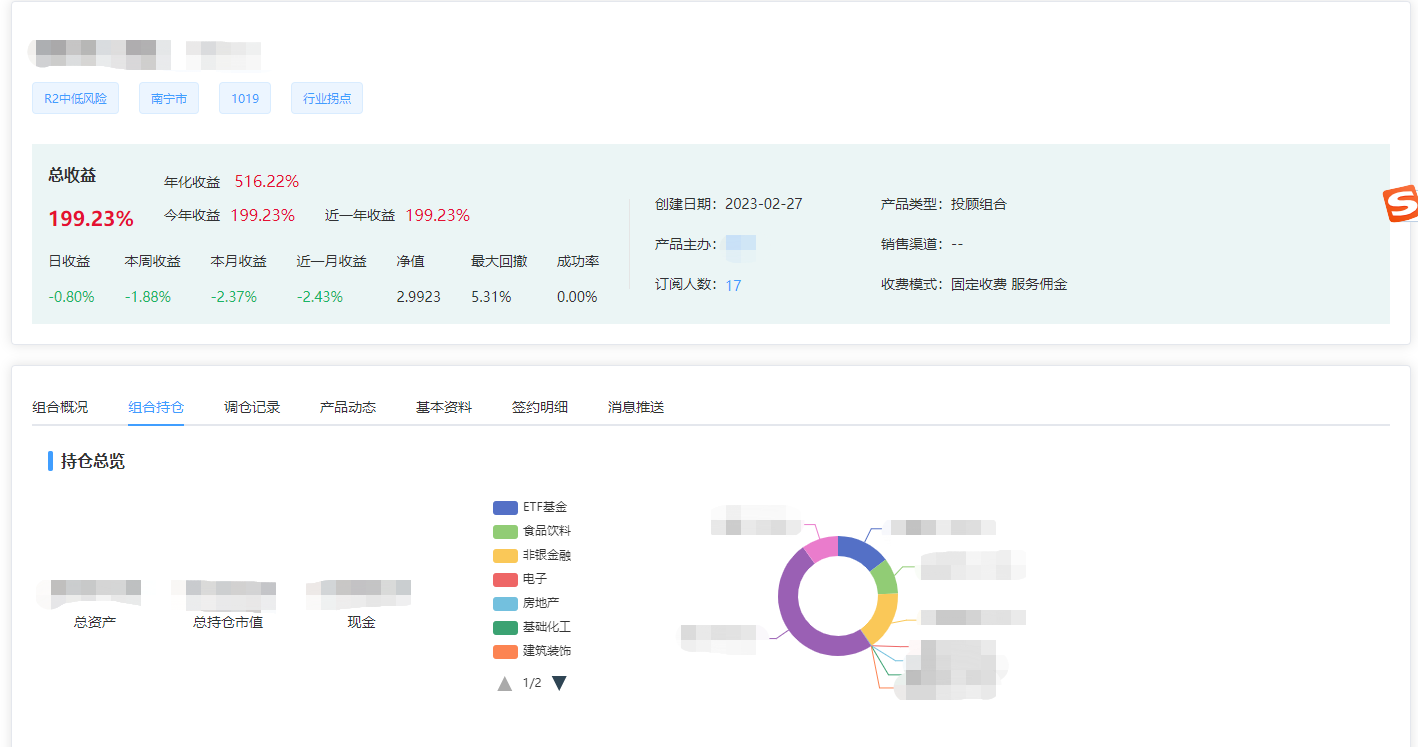Click the 总资产 label

95,622
